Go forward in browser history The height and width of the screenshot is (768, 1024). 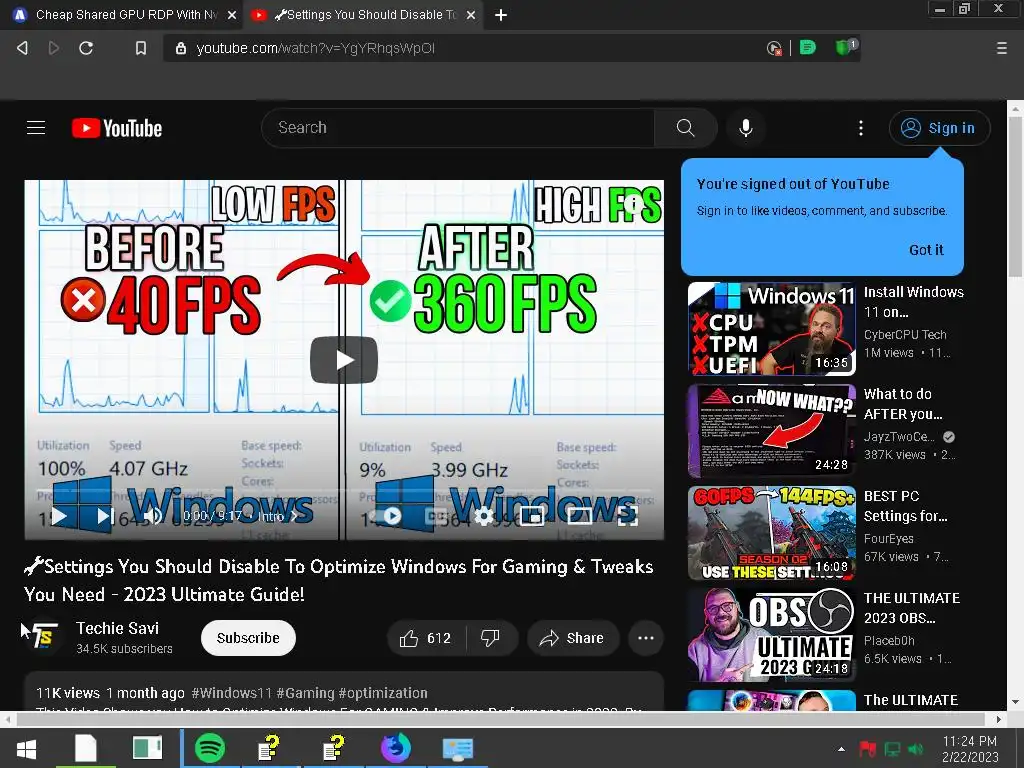click(54, 48)
